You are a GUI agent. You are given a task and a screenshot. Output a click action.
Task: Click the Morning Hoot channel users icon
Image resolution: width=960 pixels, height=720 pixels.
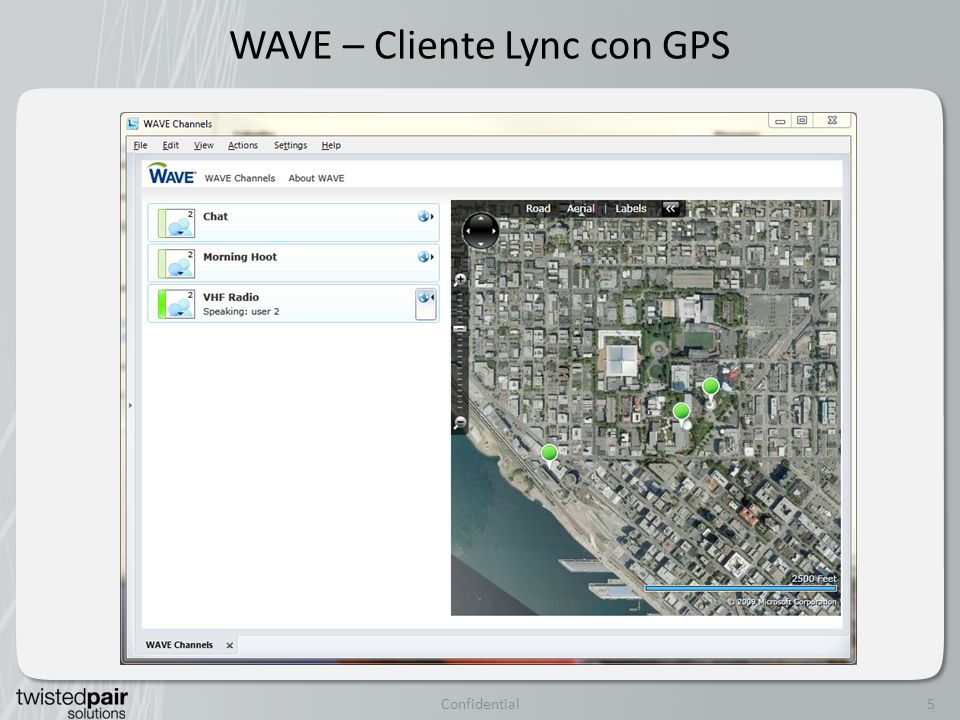pyautogui.click(x=176, y=263)
